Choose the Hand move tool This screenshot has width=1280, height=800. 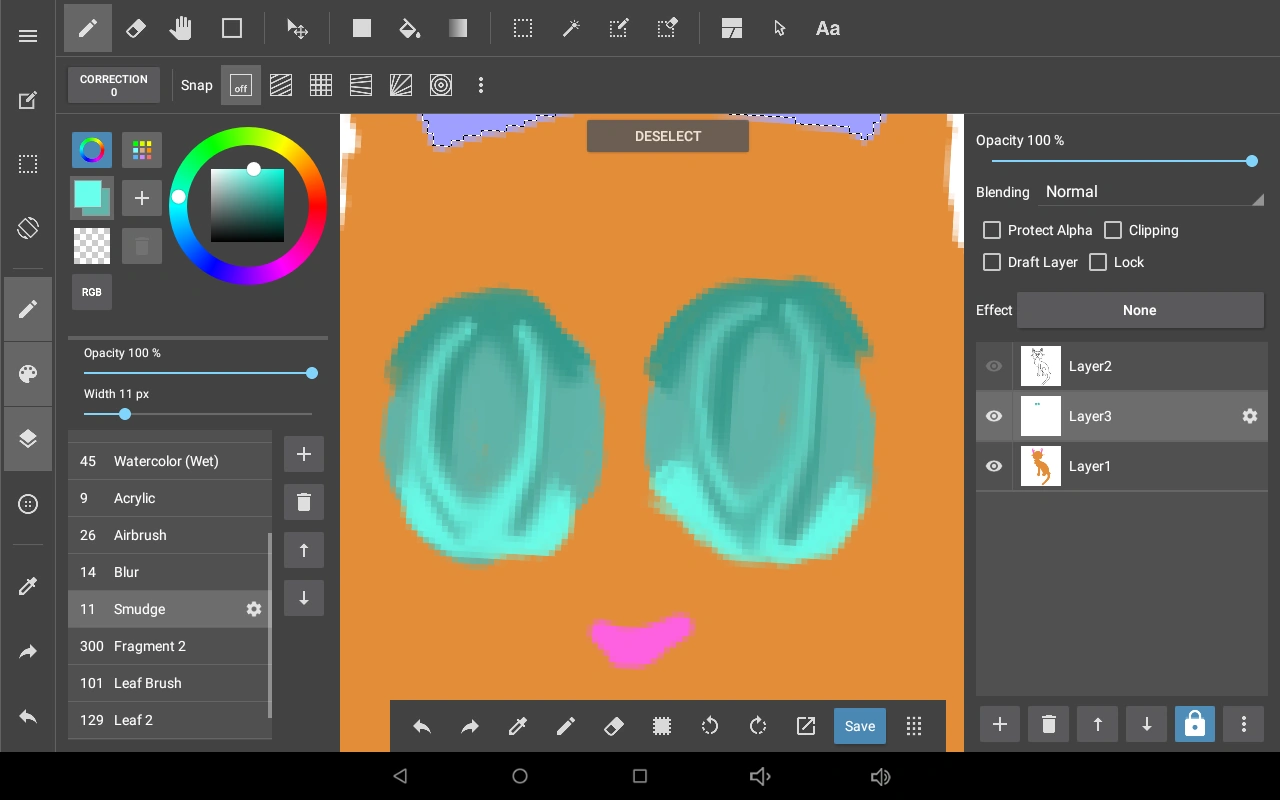tap(180, 29)
